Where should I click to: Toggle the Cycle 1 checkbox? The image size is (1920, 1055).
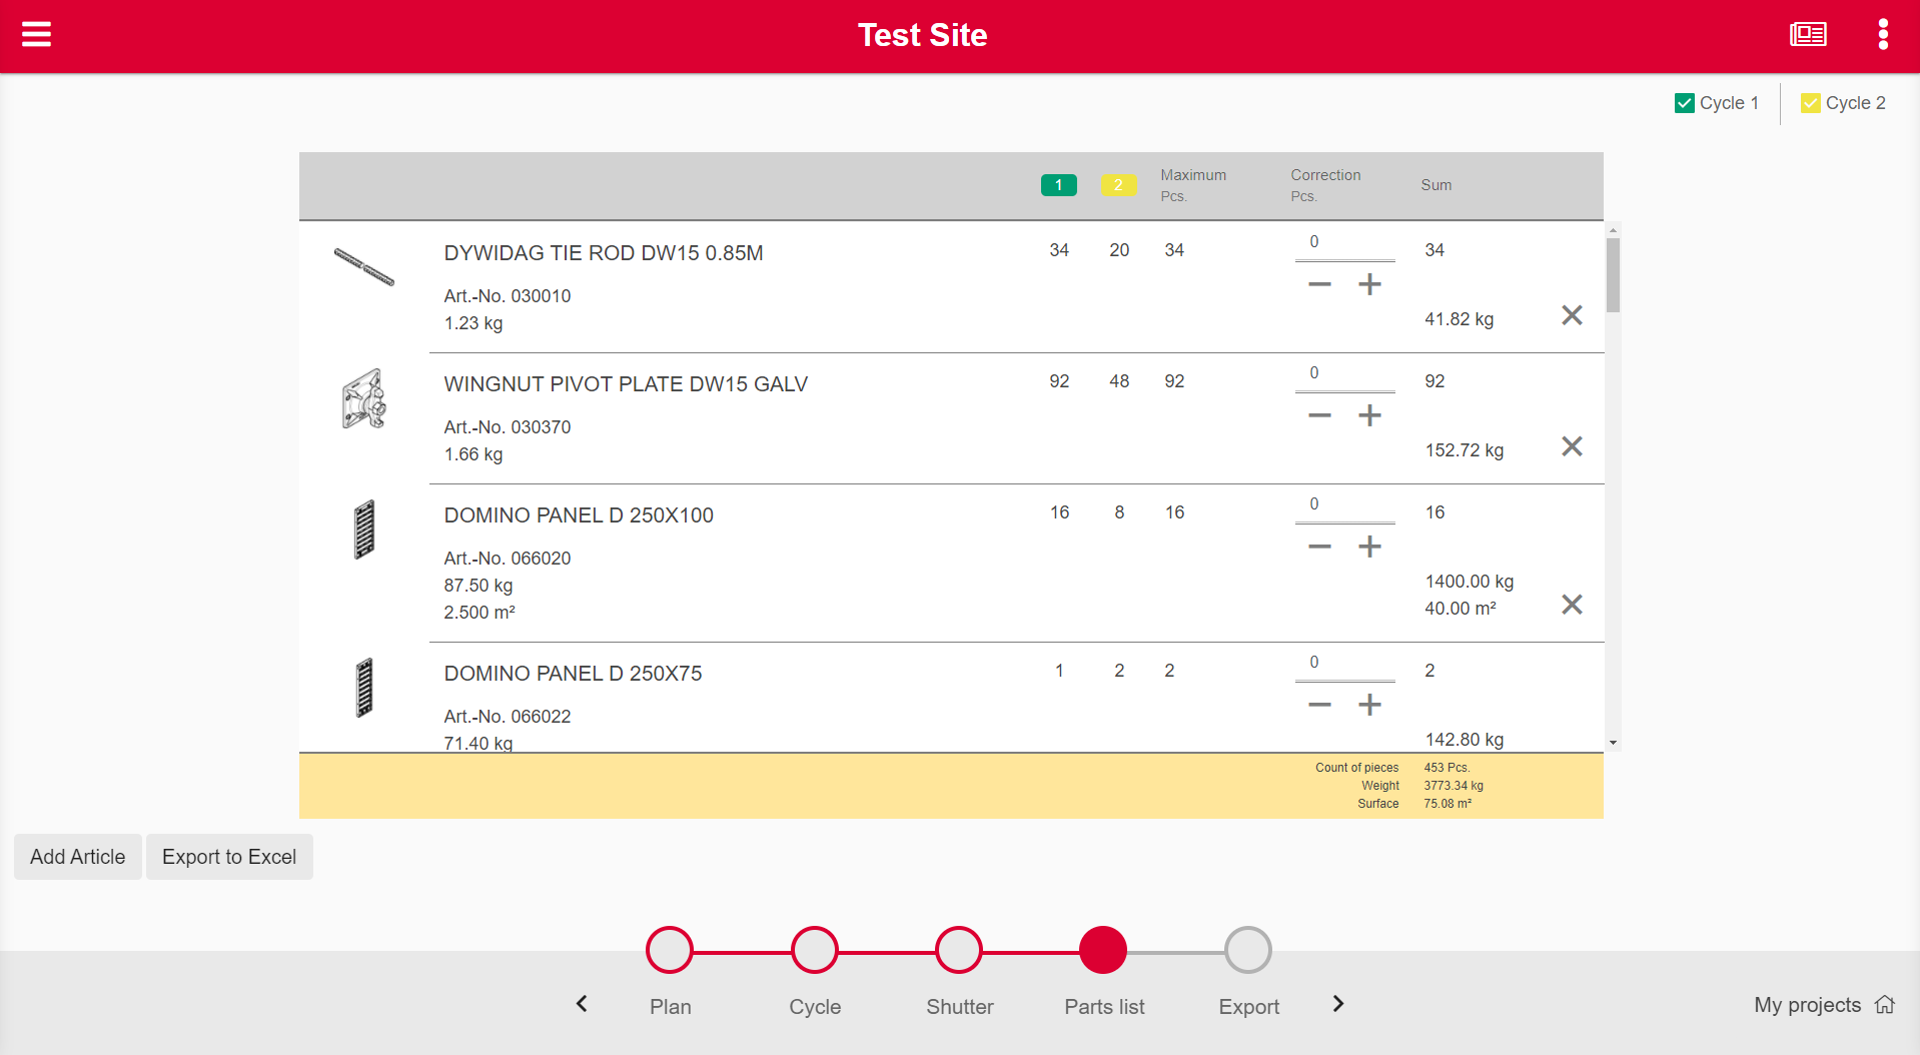coord(1684,103)
